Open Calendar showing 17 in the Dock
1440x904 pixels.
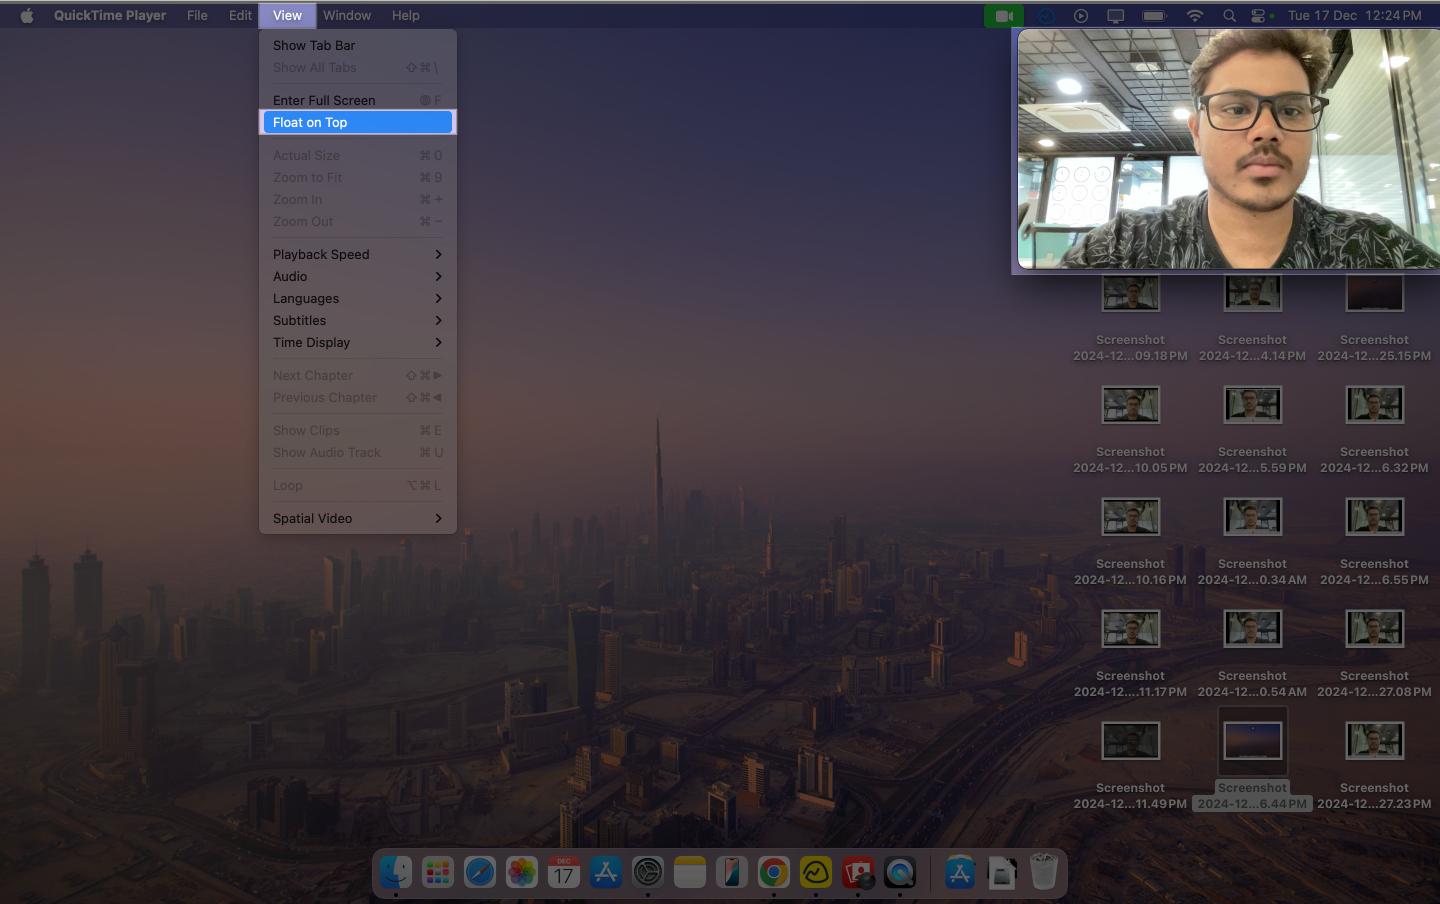(564, 873)
